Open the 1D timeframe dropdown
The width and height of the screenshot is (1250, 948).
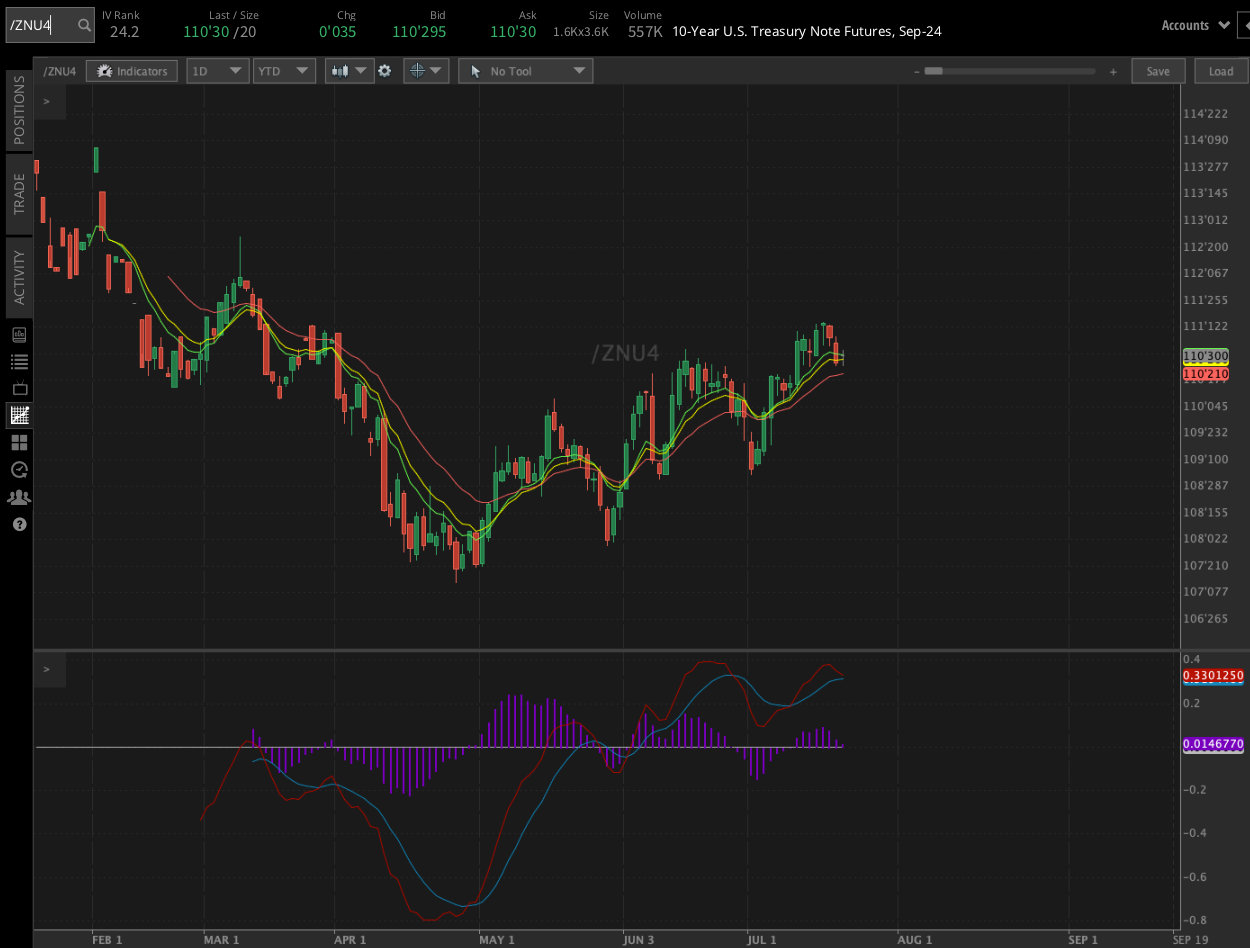tap(217, 70)
